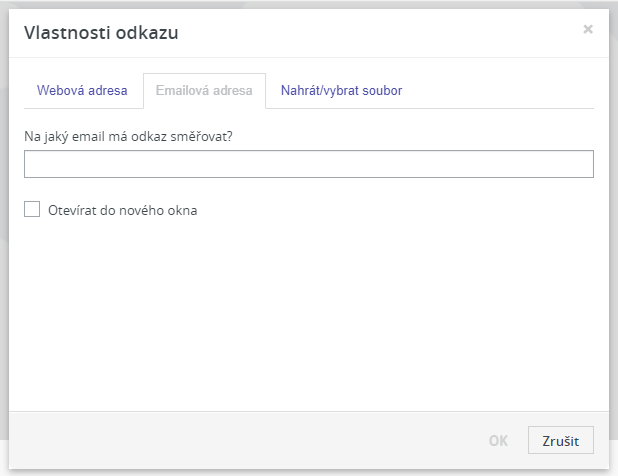Go to web address link settings tab
618x476 pixels.
(x=82, y=91)
